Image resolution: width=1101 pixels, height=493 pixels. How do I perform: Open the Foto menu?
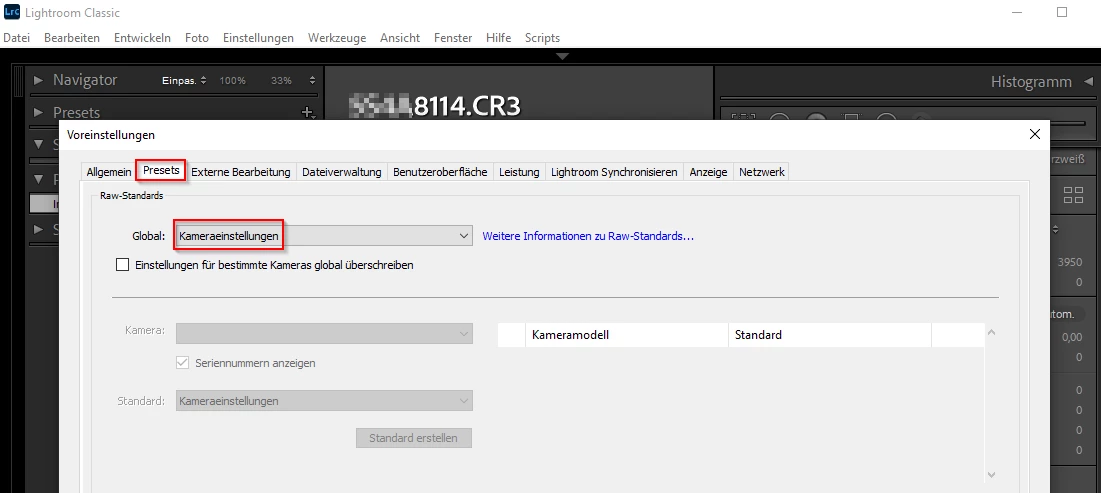(197, 38)
